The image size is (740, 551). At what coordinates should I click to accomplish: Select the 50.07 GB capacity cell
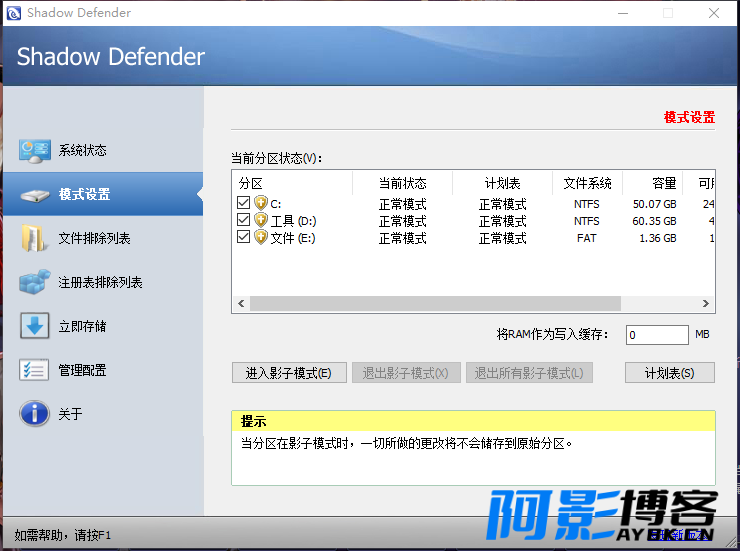(655, 204)
